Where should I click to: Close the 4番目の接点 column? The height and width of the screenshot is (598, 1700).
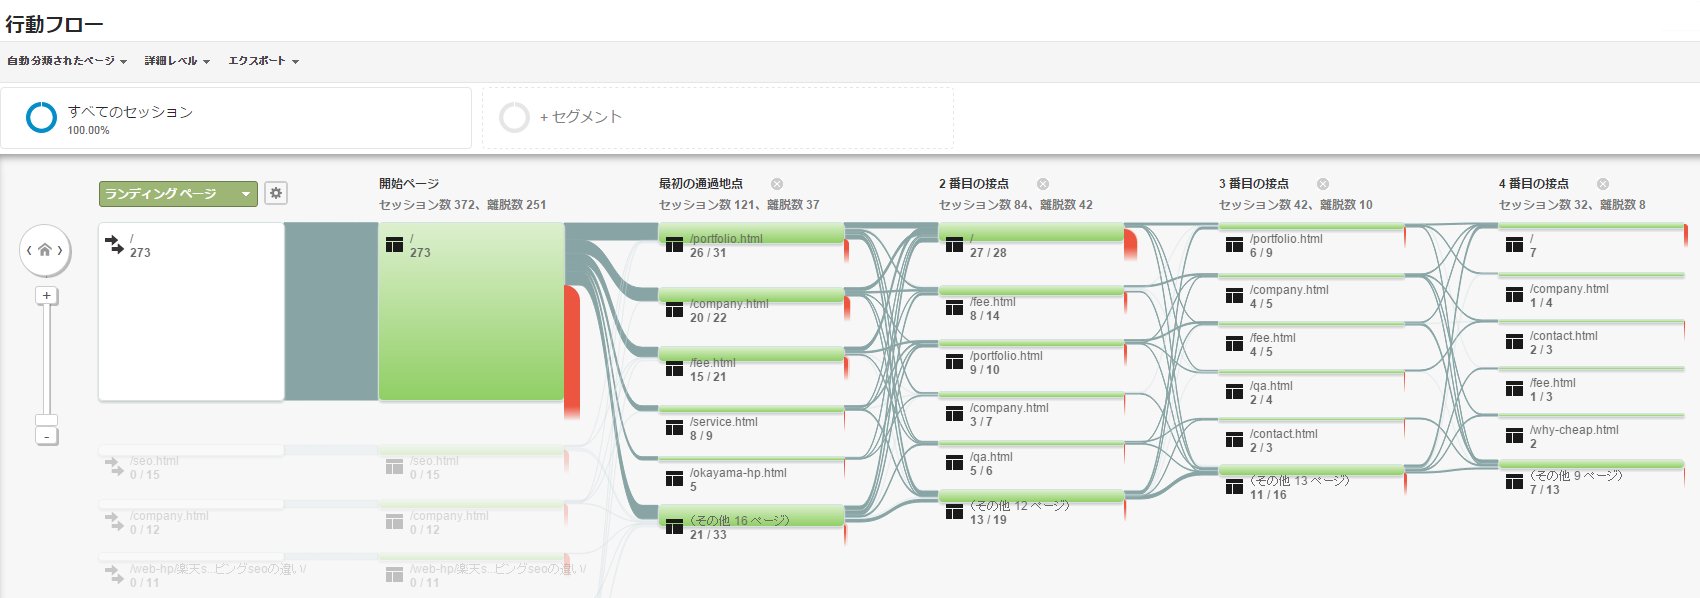[1603, 184]
